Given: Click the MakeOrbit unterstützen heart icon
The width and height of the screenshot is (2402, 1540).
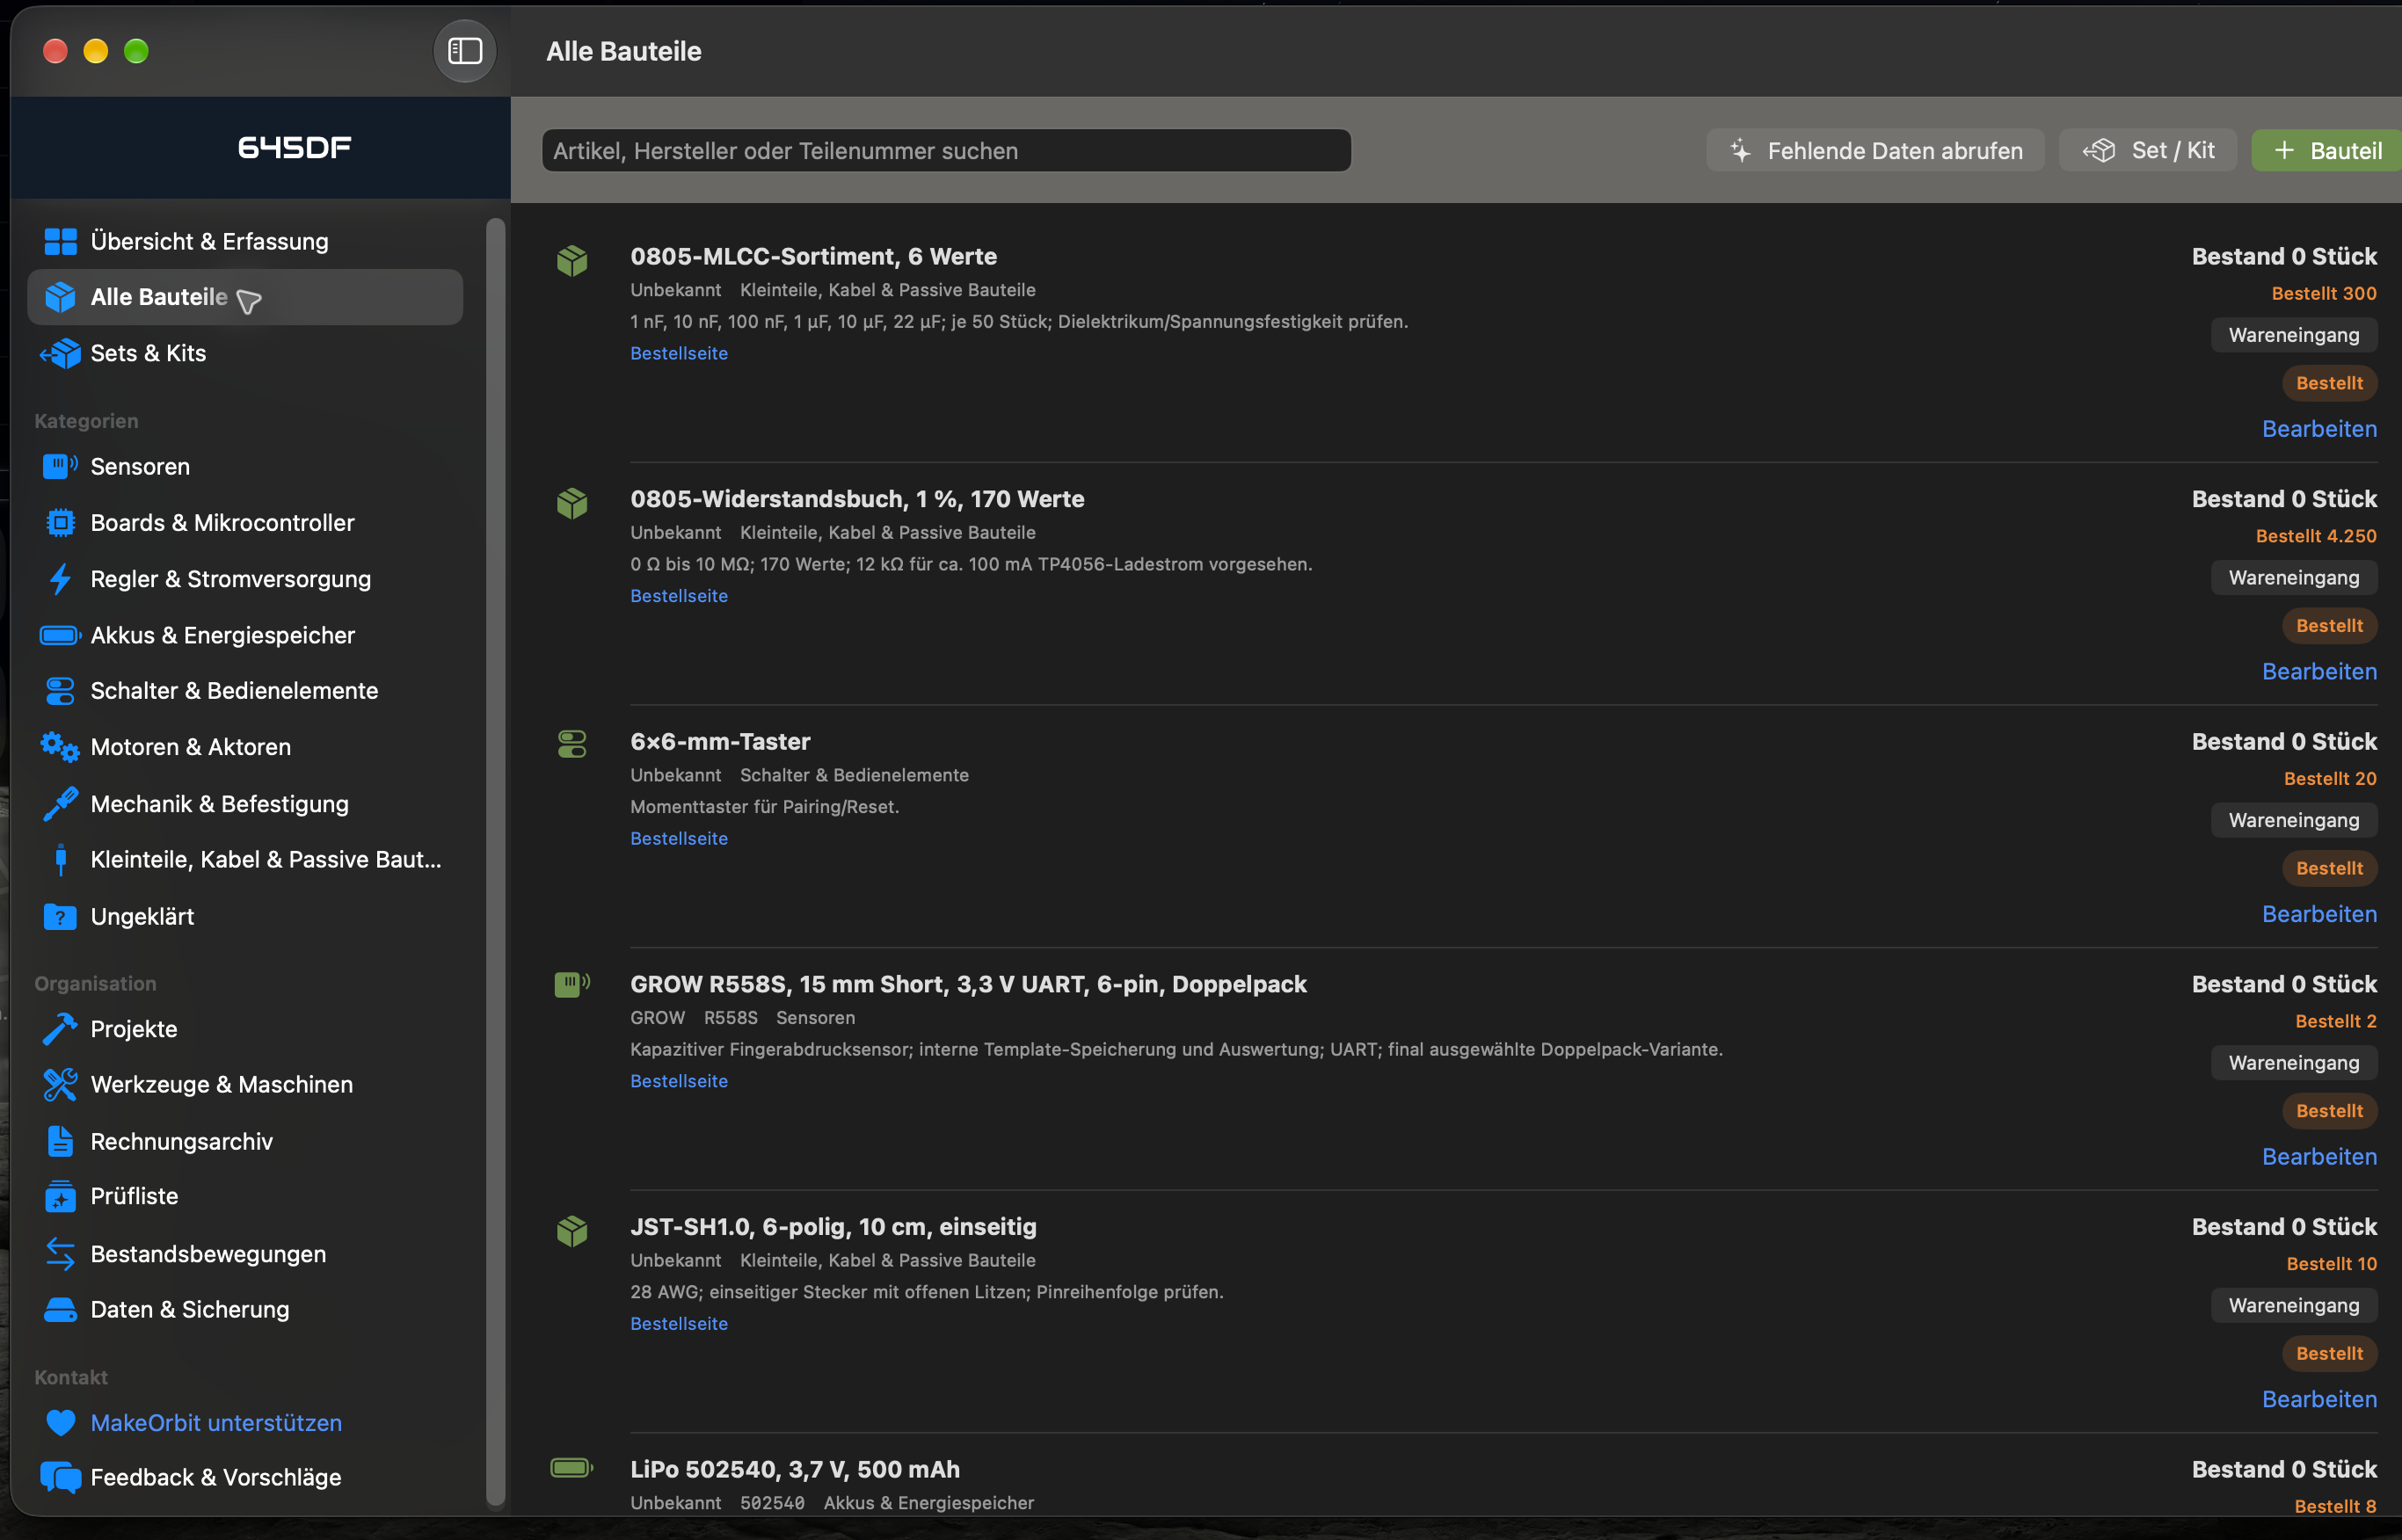Looking at the screenshot, I should (60, 1423).
